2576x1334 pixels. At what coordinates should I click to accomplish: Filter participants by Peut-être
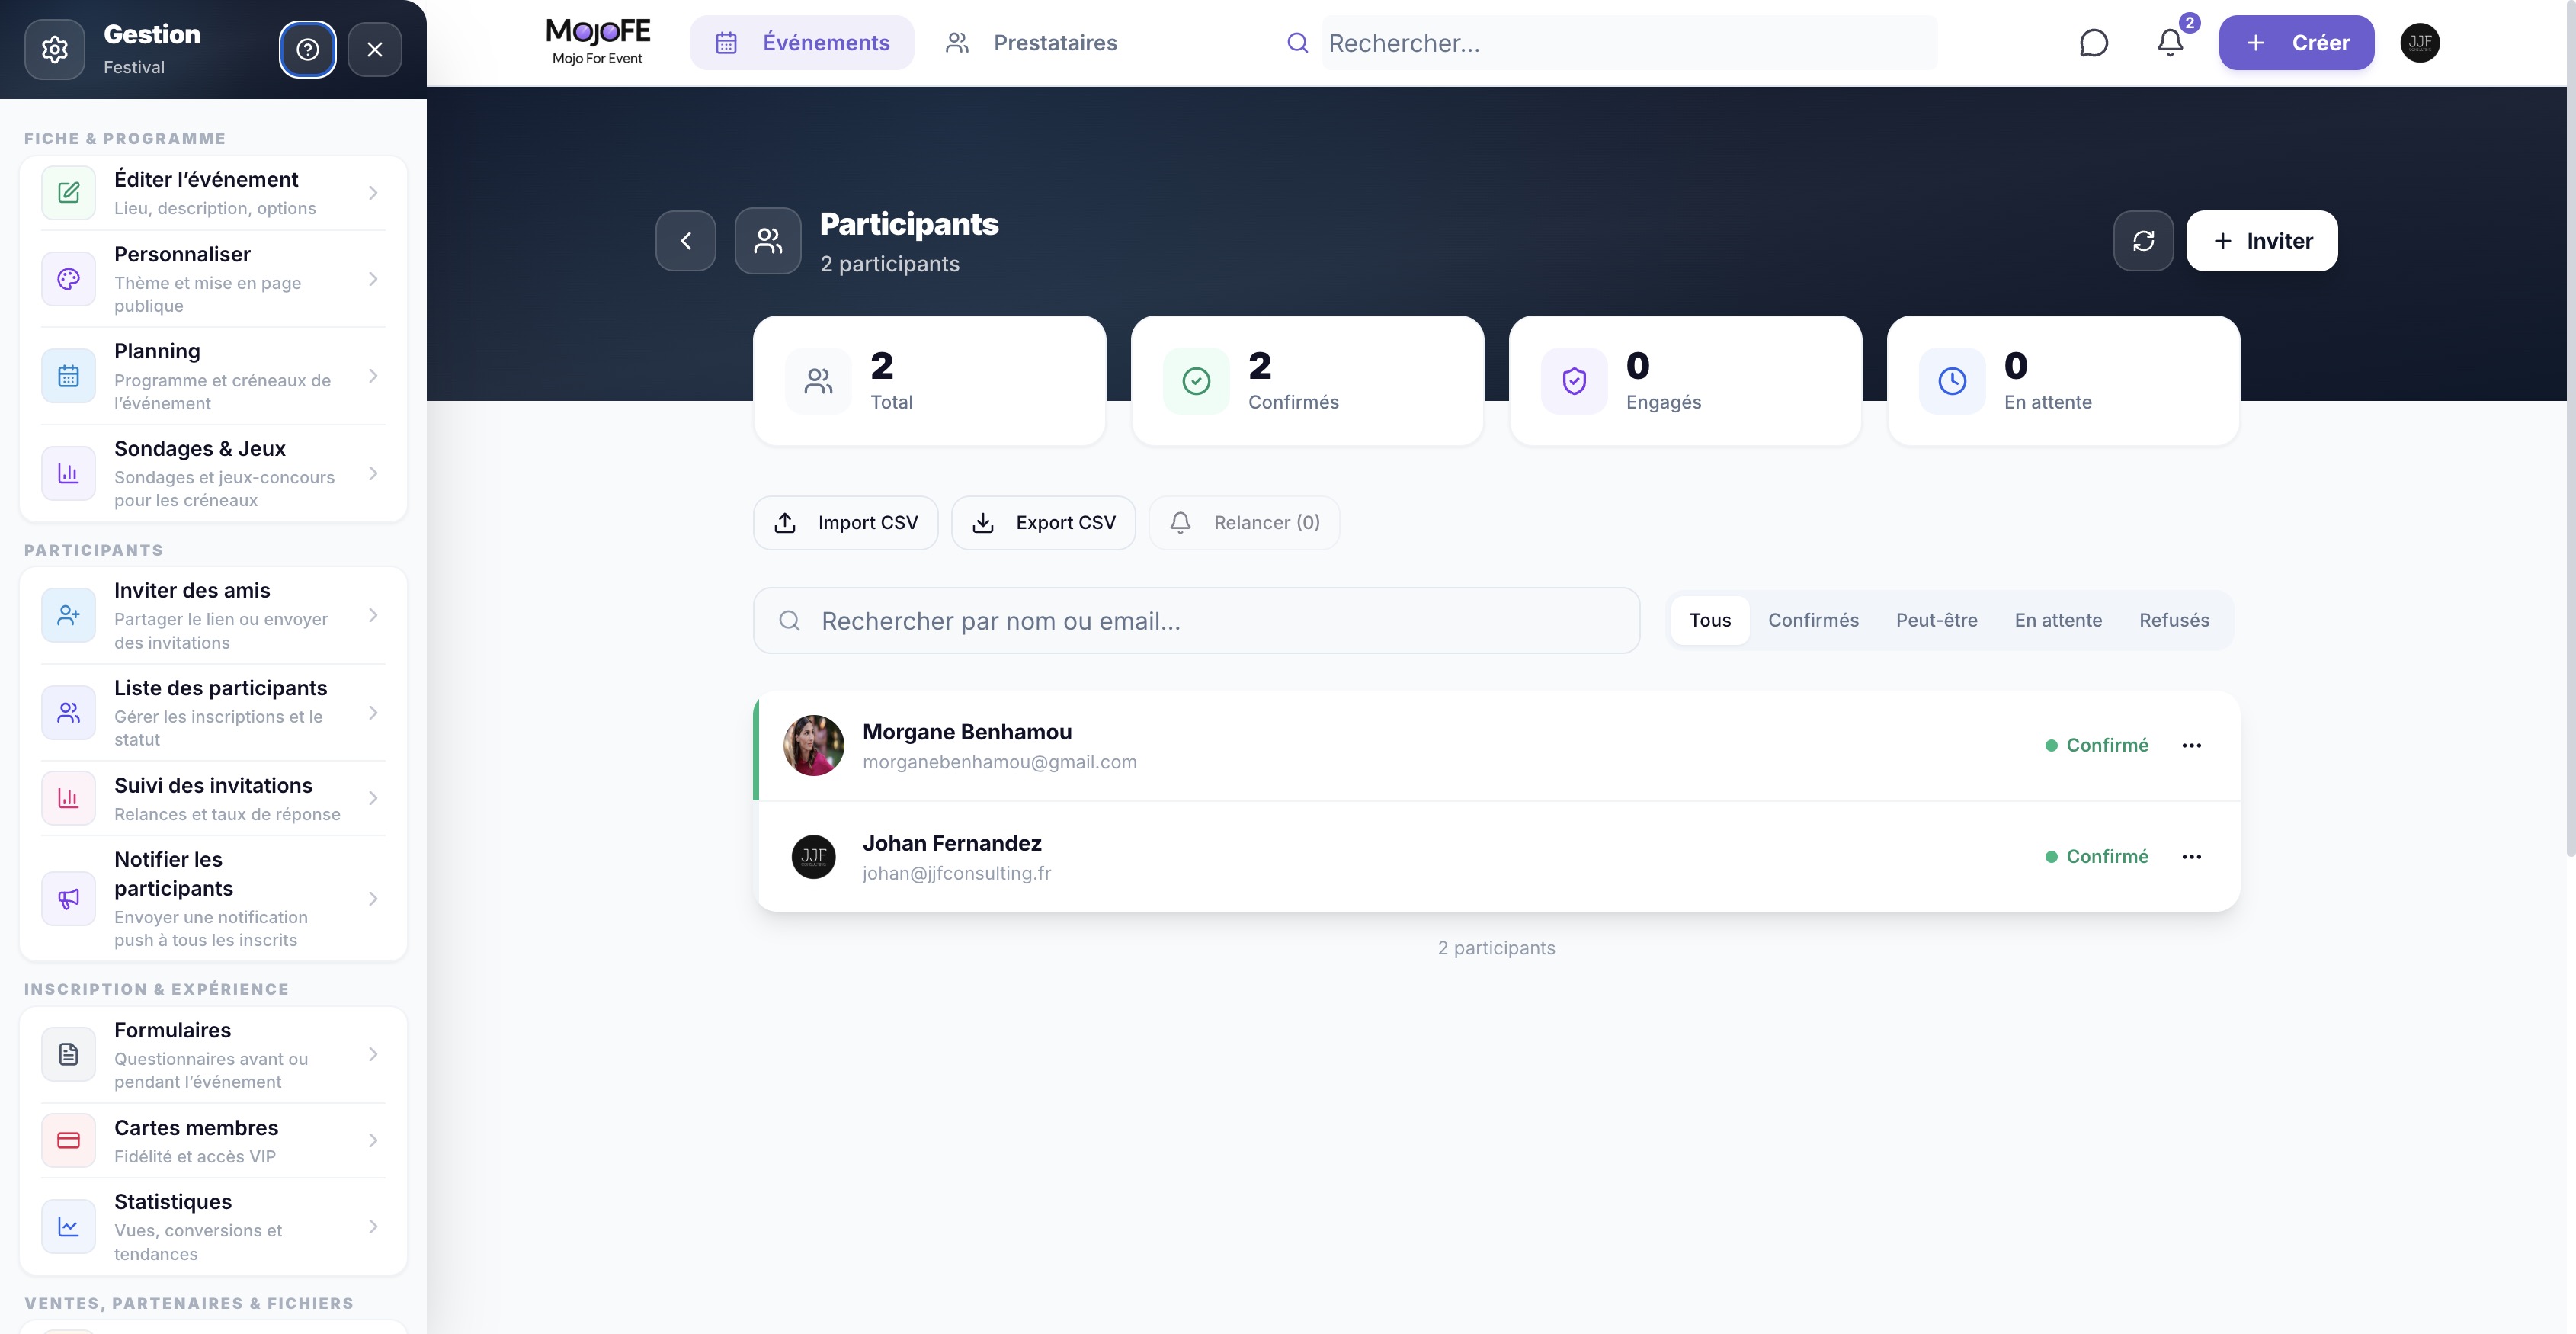pos(1936,620)
